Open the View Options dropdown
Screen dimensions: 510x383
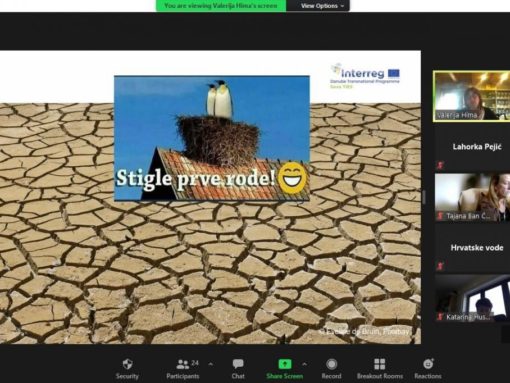[322, 6]
